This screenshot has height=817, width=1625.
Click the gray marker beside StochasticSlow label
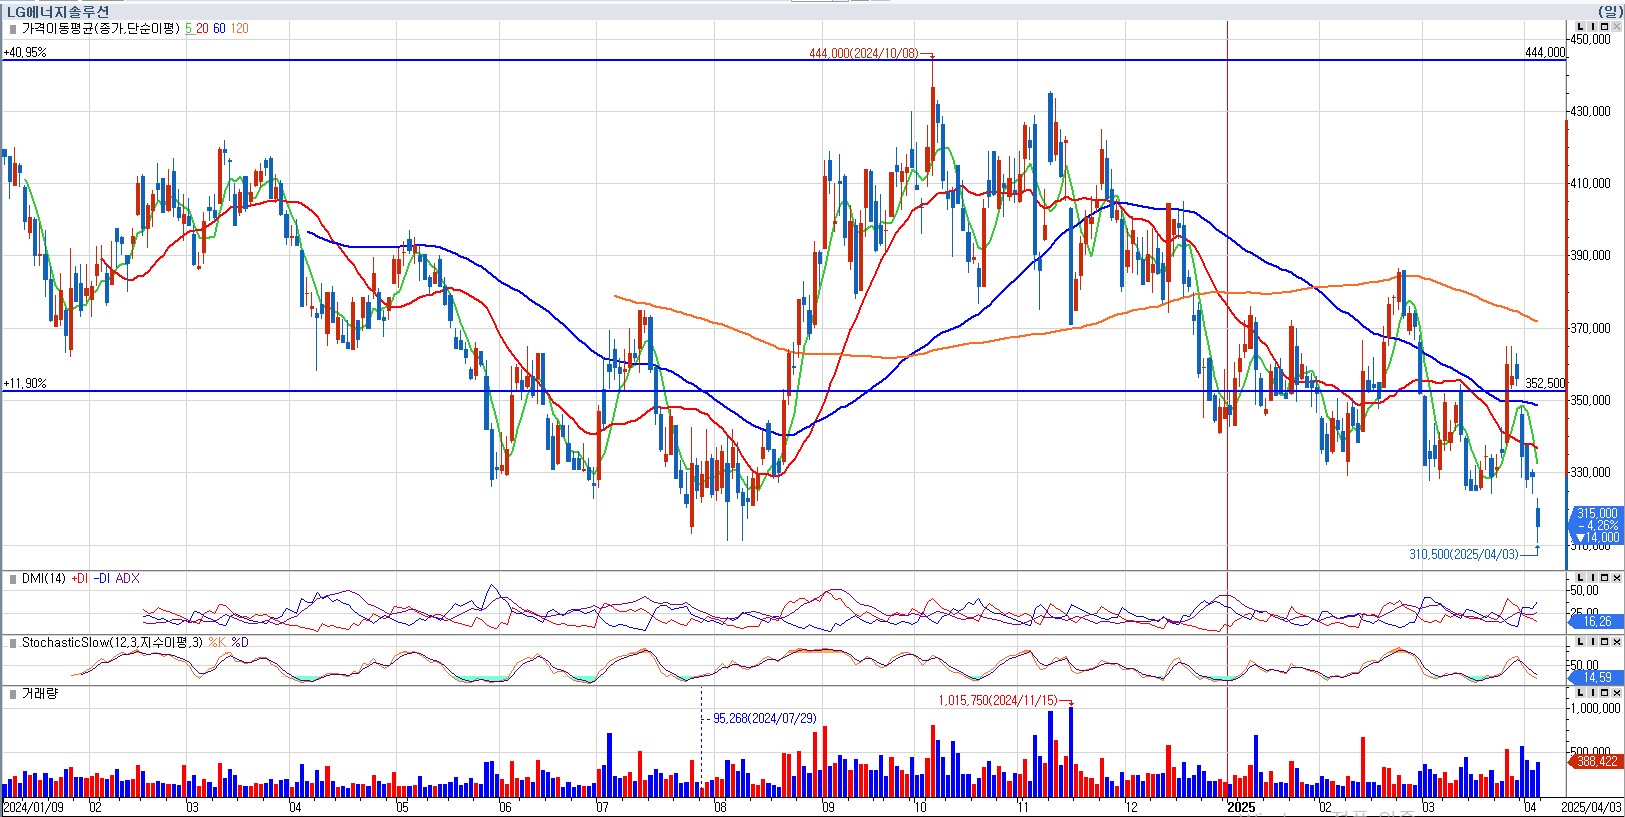pos(12,643)
